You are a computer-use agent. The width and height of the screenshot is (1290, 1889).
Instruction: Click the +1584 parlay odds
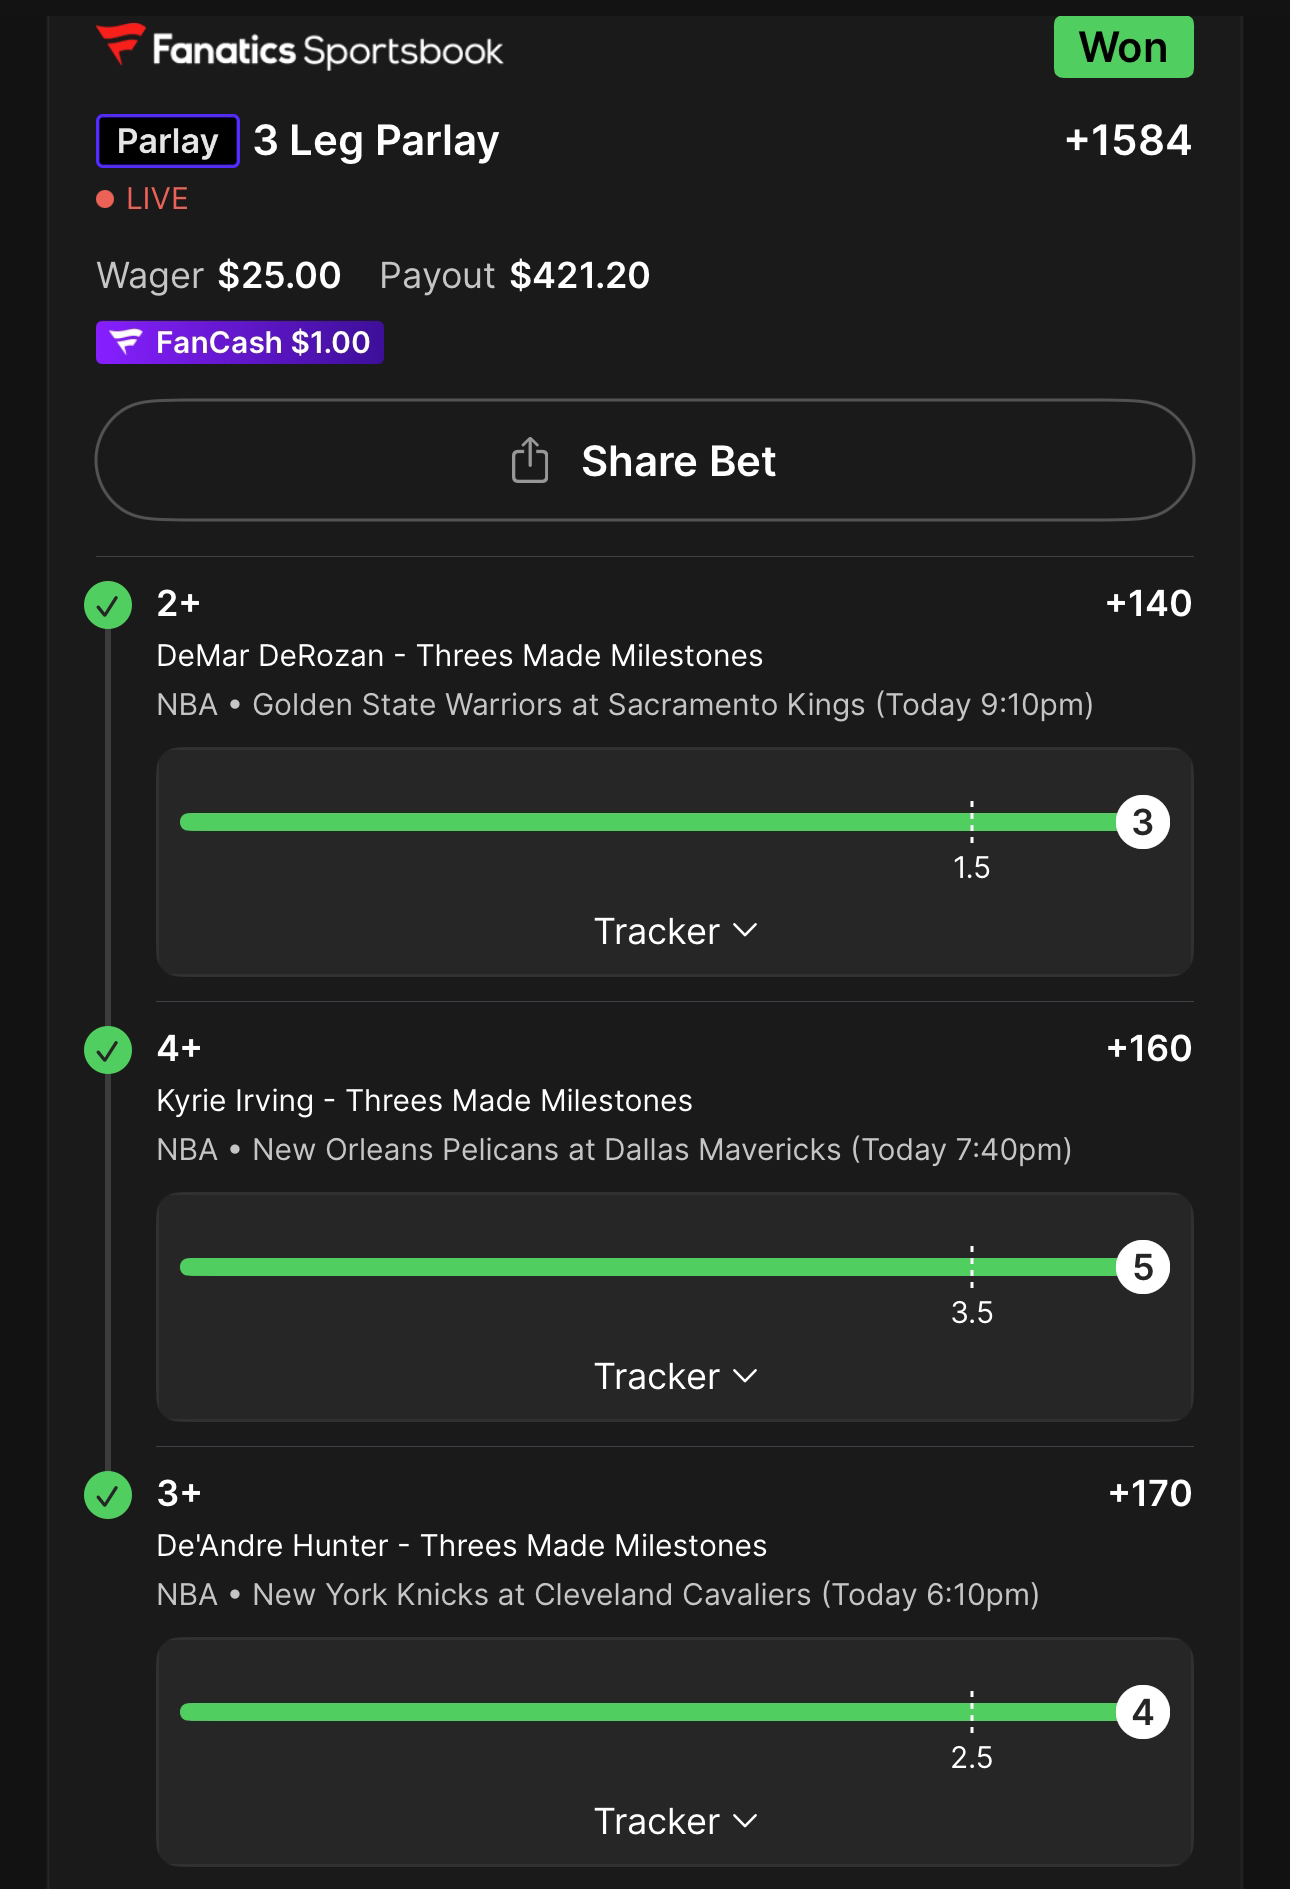pyautogui.click(x=1128, y=141)
